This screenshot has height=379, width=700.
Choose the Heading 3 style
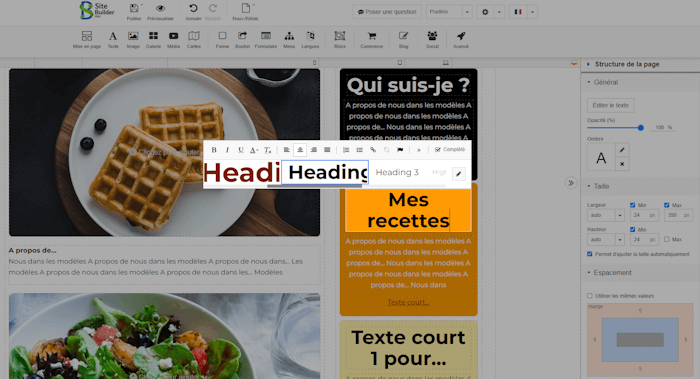(397, 172)
